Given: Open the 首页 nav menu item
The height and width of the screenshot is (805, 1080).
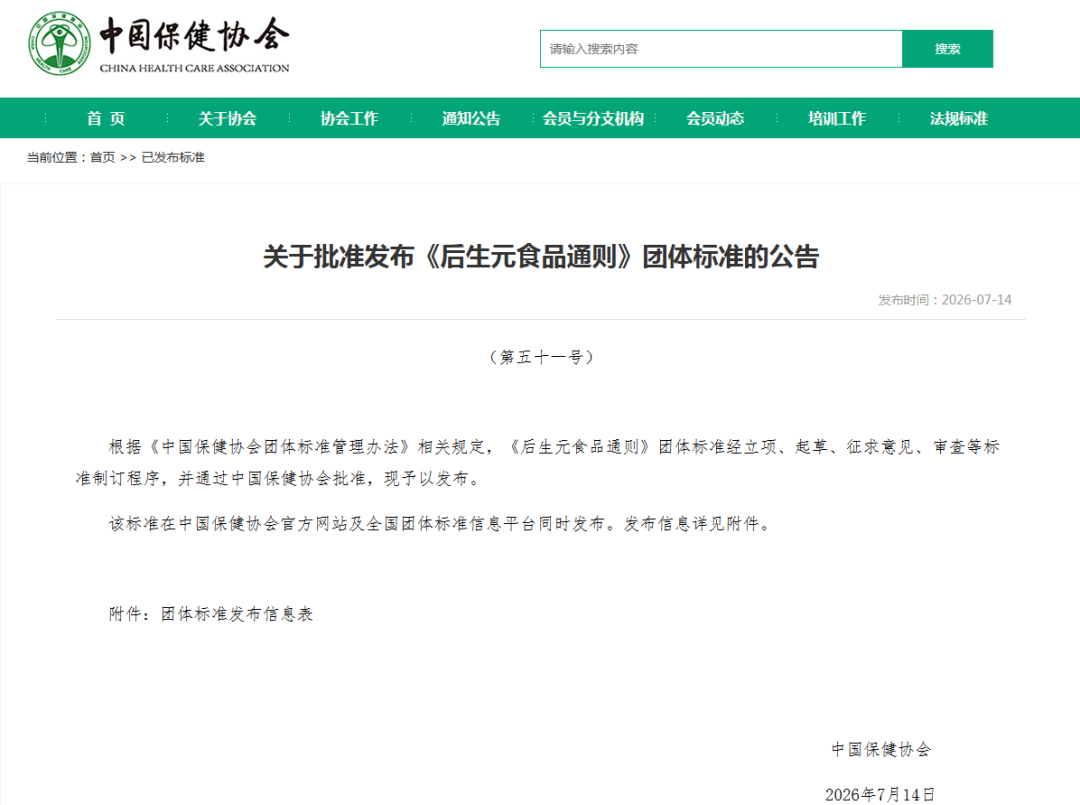Looking at the screenshot, I should [x=105, y=118].
